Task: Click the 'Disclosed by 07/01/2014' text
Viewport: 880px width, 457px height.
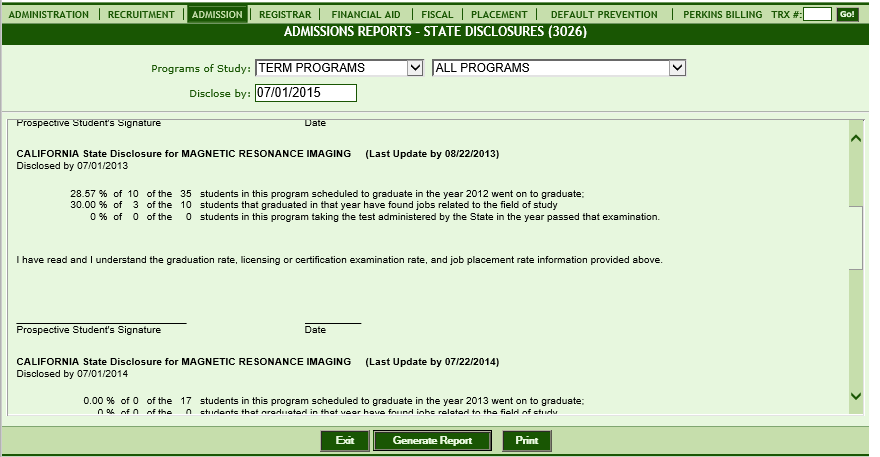Action: (x=72, y=374)
